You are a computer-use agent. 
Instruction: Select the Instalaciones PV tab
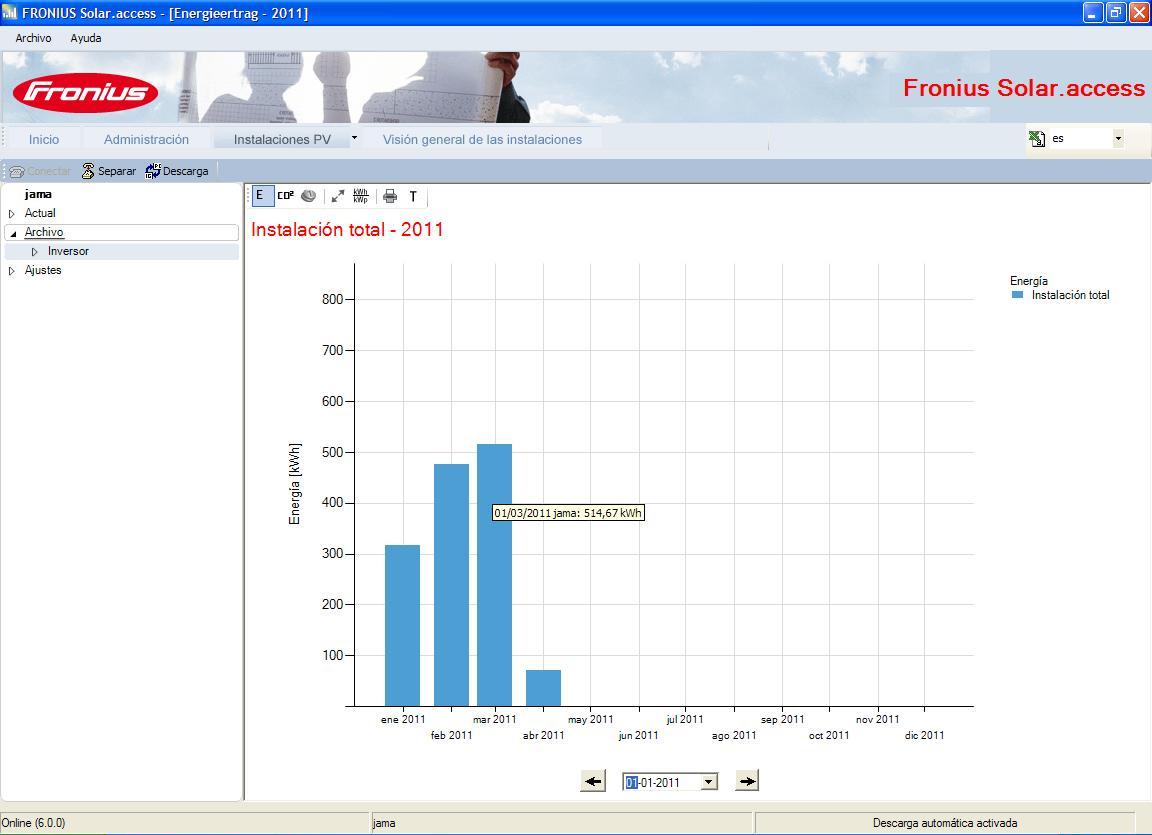[282, 139]
